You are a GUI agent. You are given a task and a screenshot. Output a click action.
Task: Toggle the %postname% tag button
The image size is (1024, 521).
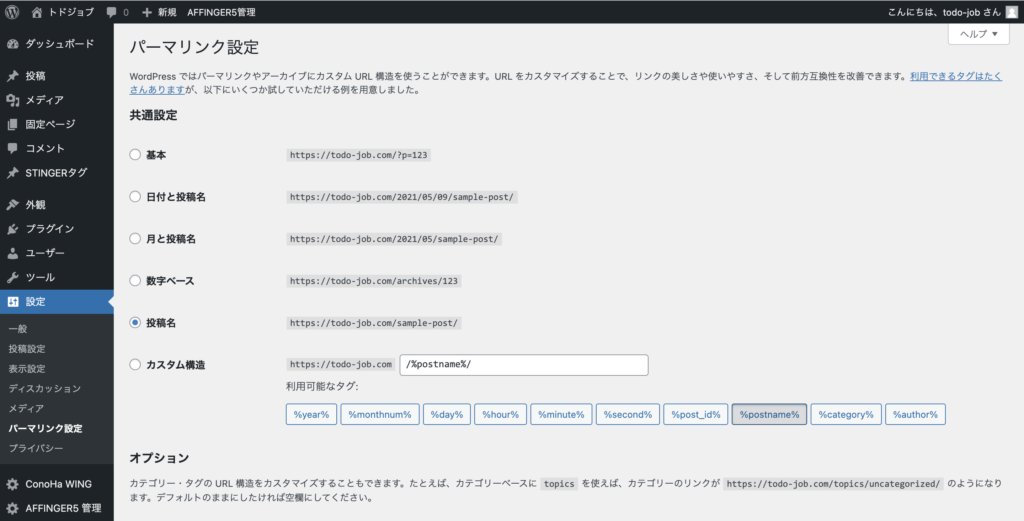tap(769, 415)
